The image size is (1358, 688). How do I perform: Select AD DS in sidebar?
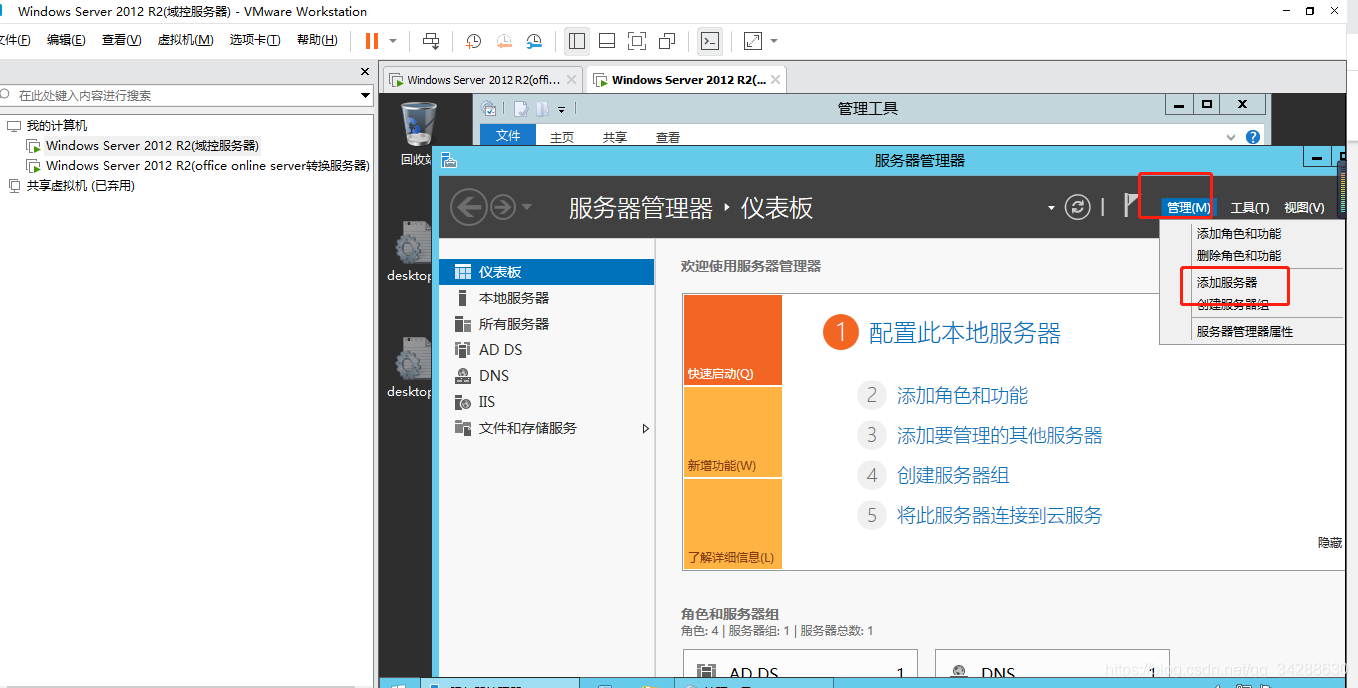pyautogui.click(x=546, y=350)
